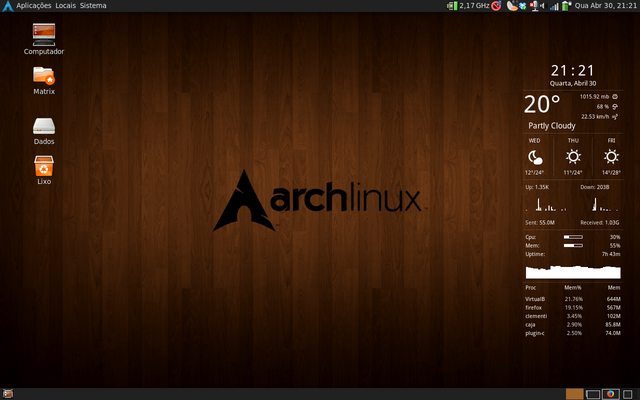Select the Dados drive icon
The width and height of the screenshot is (640, 400).
coord(44,131)
